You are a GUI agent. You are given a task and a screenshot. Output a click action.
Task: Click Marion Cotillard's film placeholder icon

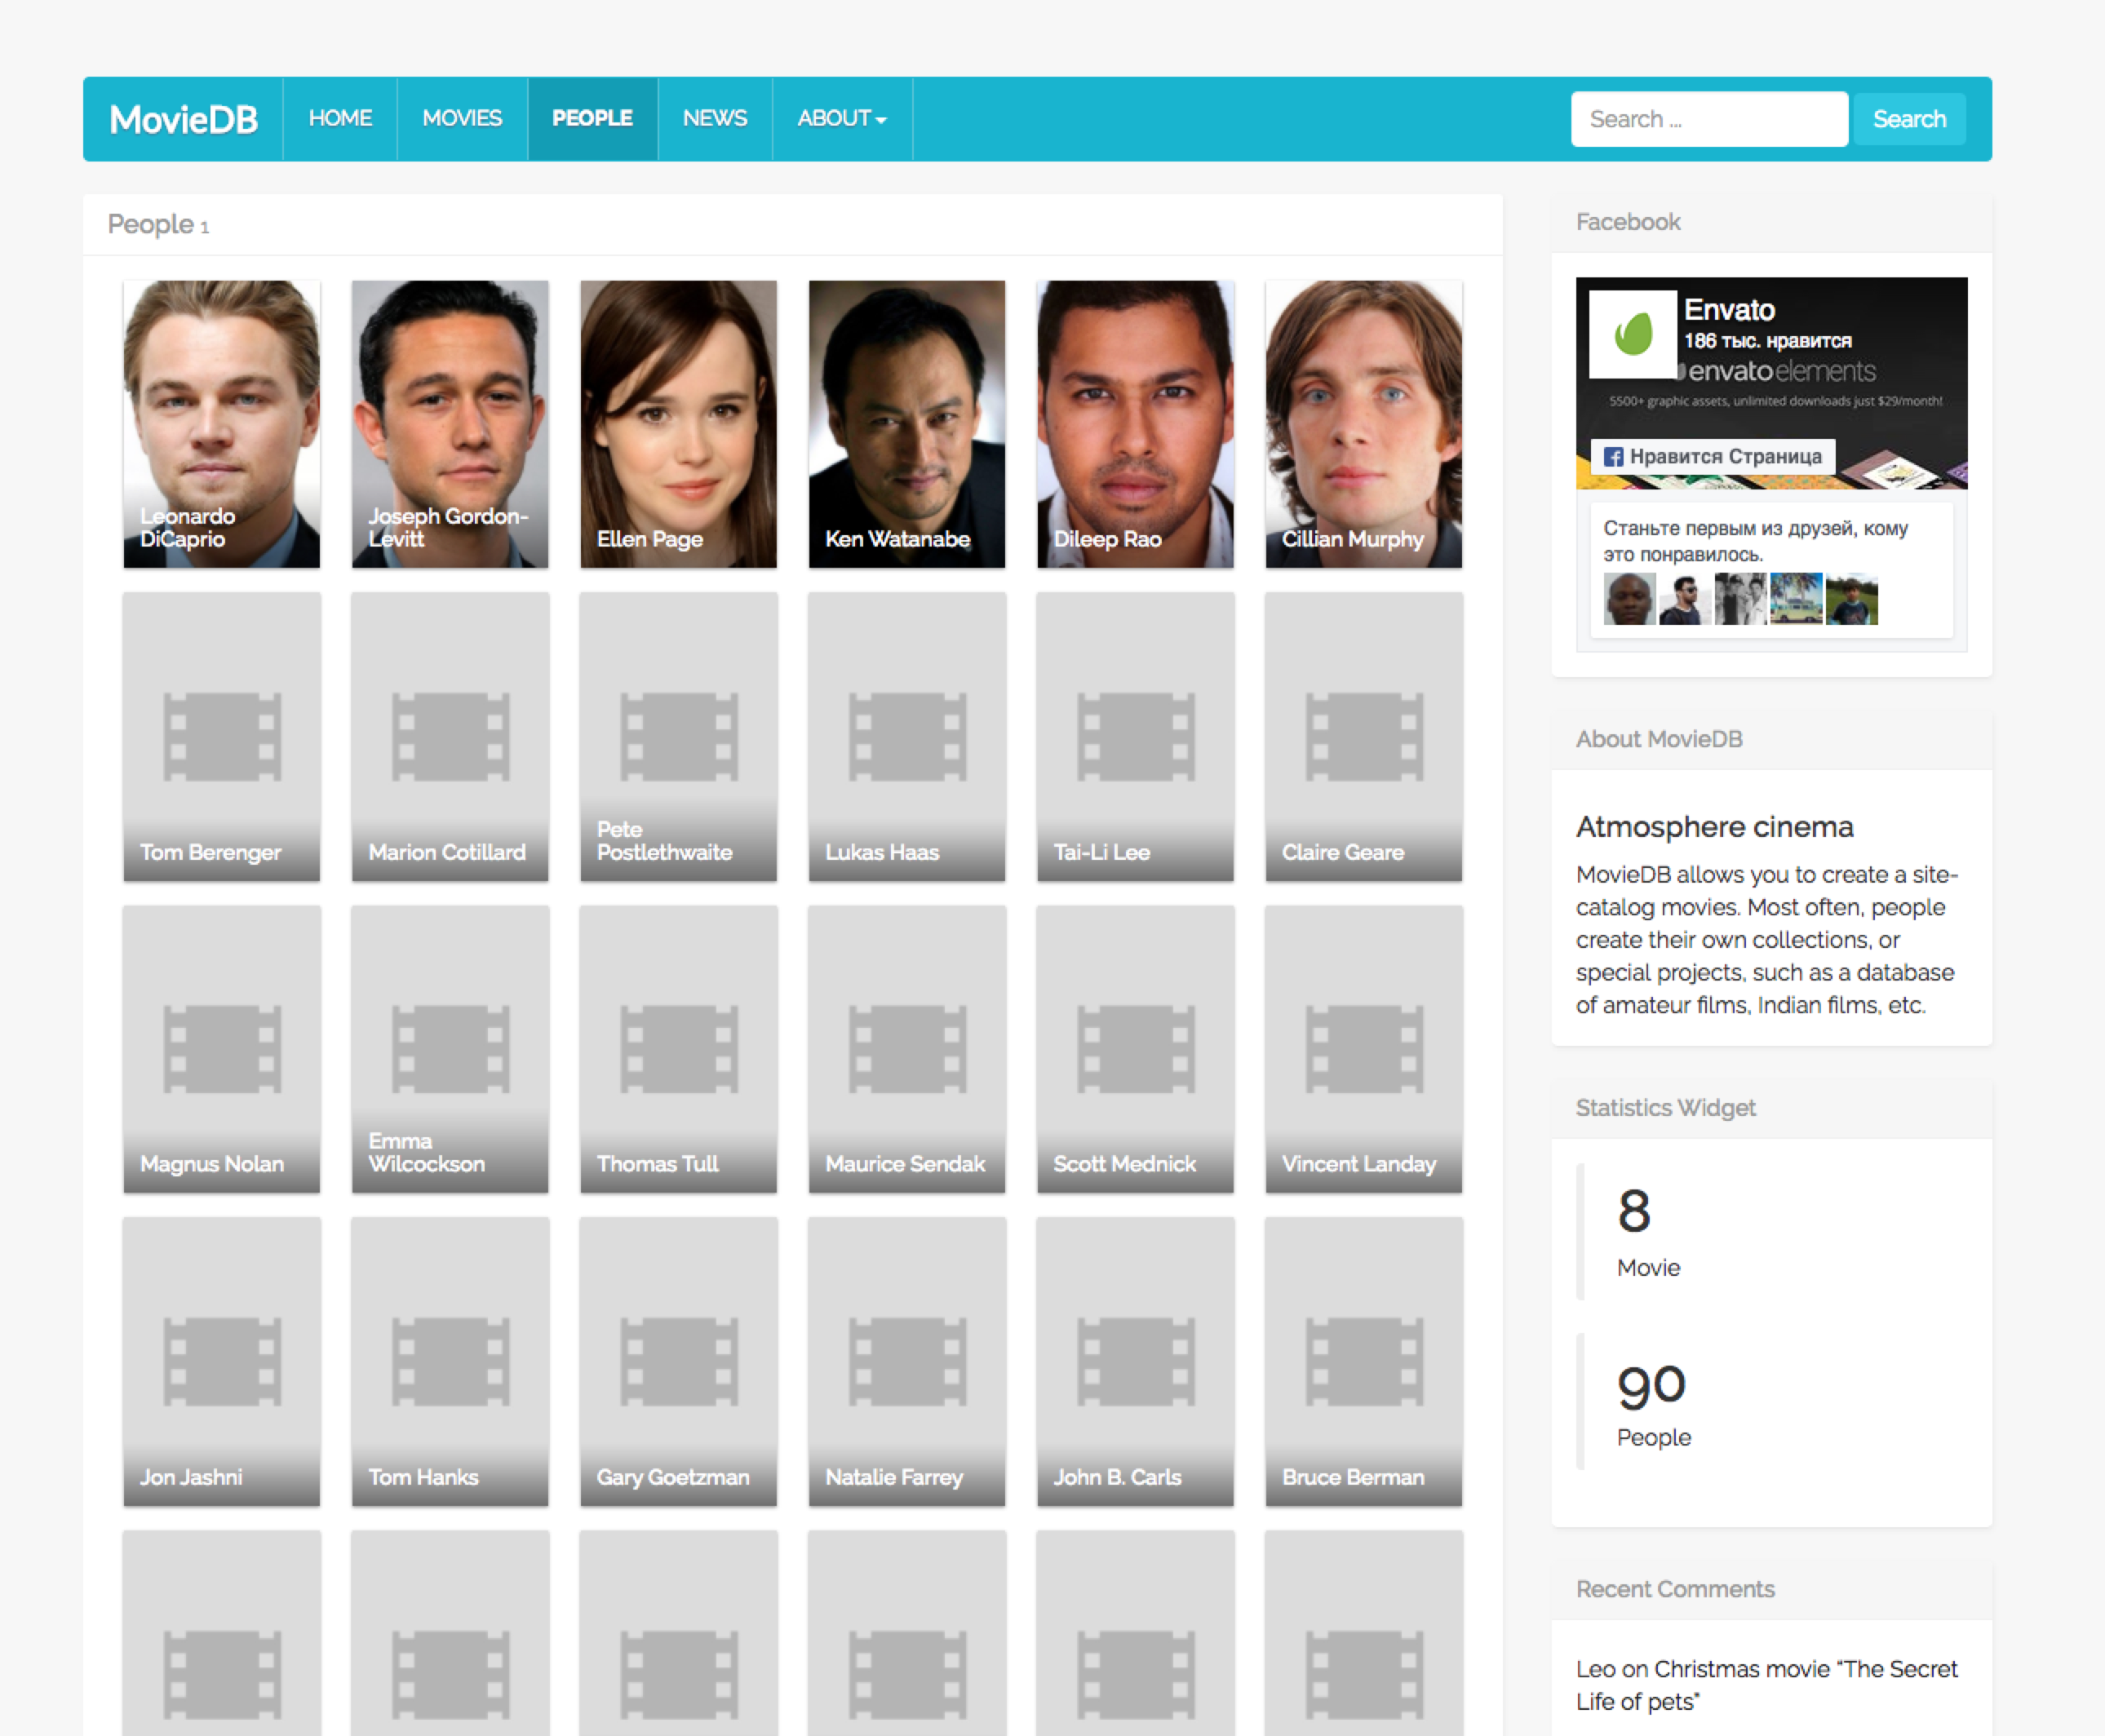click(450, 736)
